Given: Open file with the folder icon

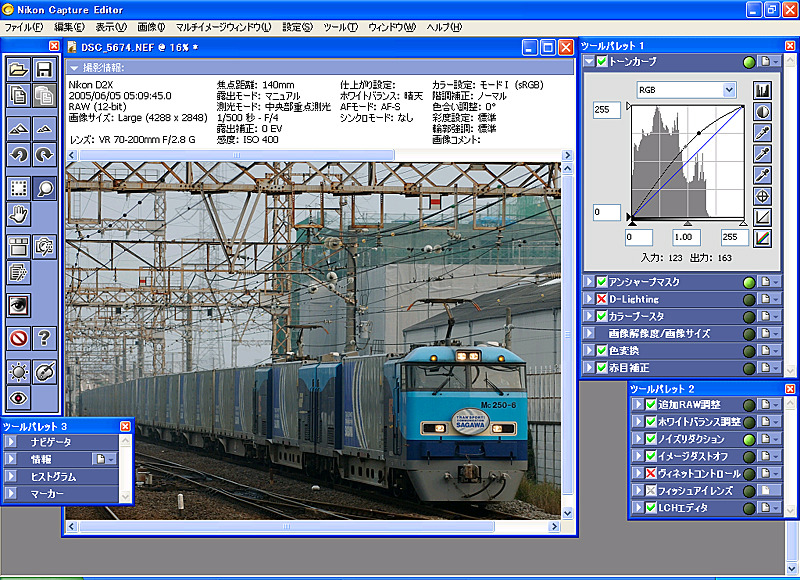Looking at the screenshot, I should tap(18, 69).
